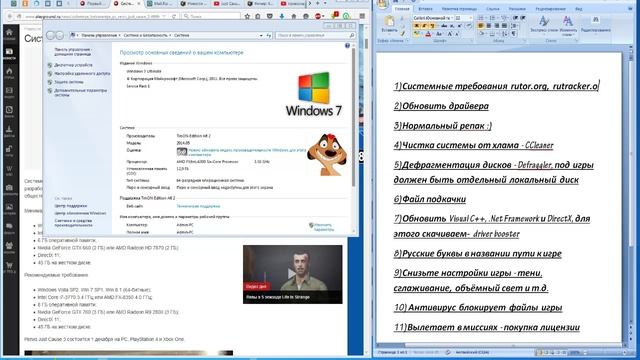Open the numbered list dropdown in Word
This screenshot has height=360, width=640.
[x=498, y=18]
